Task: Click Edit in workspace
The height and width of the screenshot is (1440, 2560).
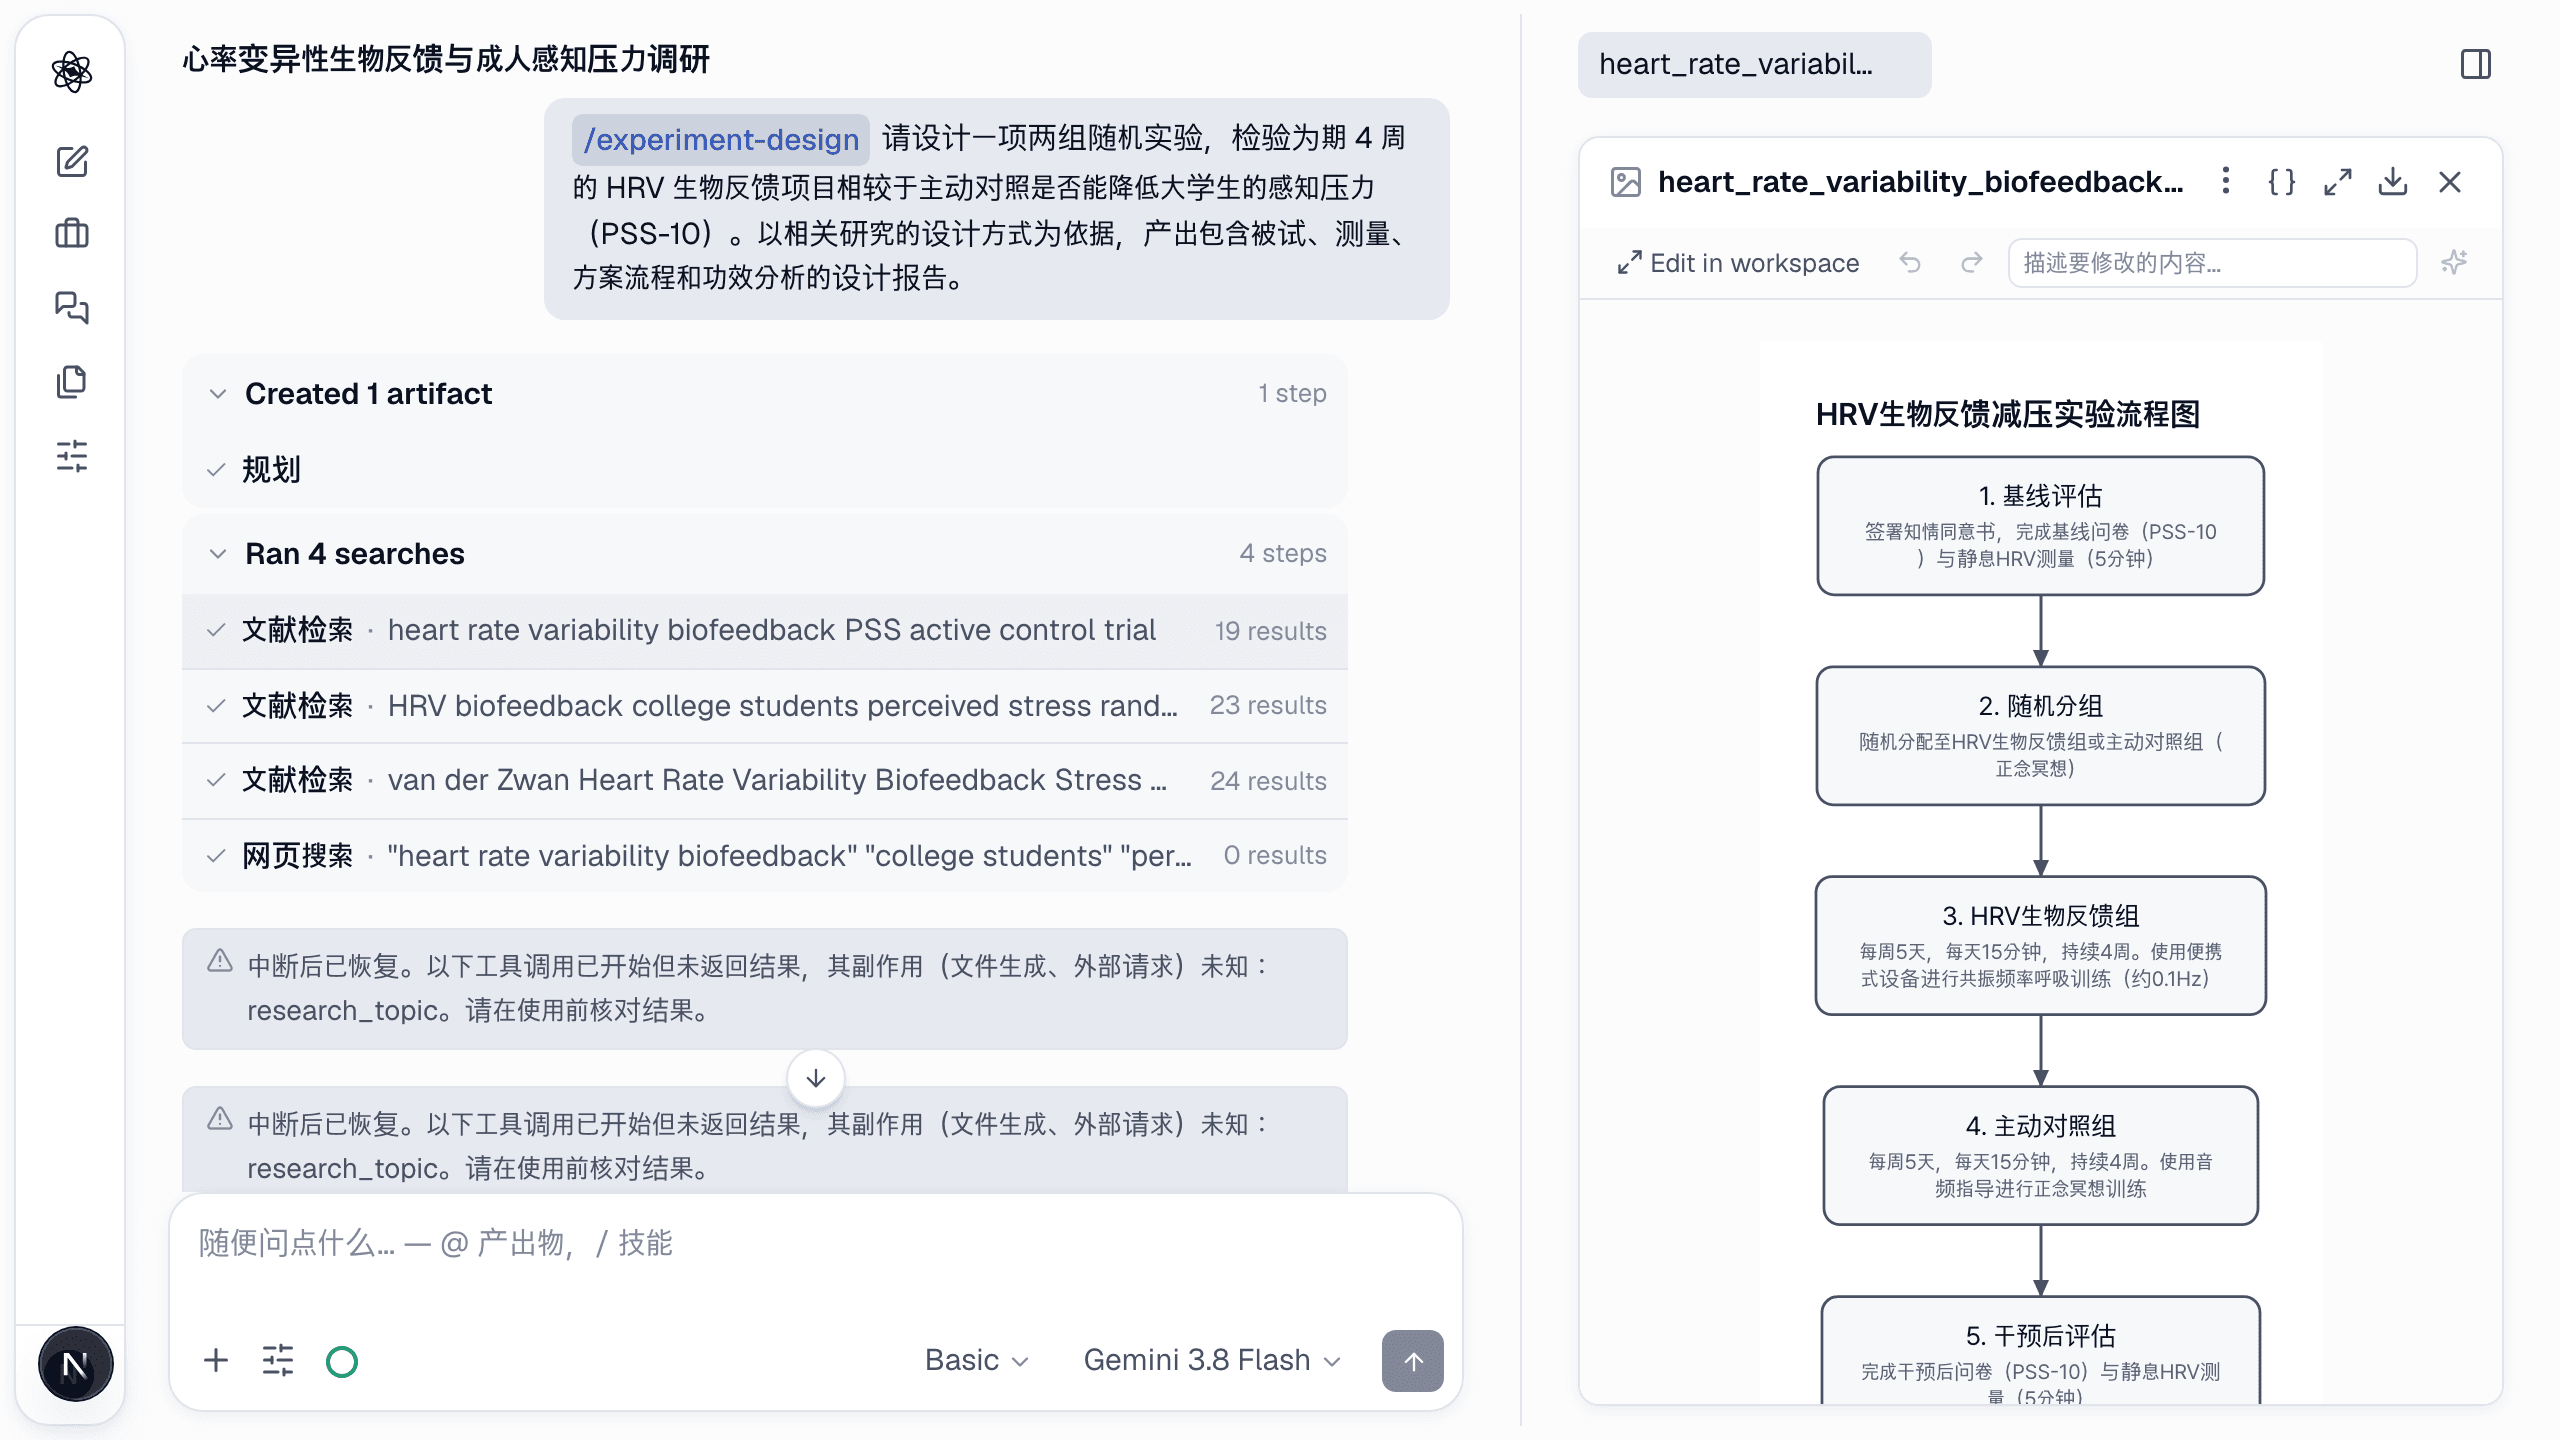Action: [x=1738, y=263]
